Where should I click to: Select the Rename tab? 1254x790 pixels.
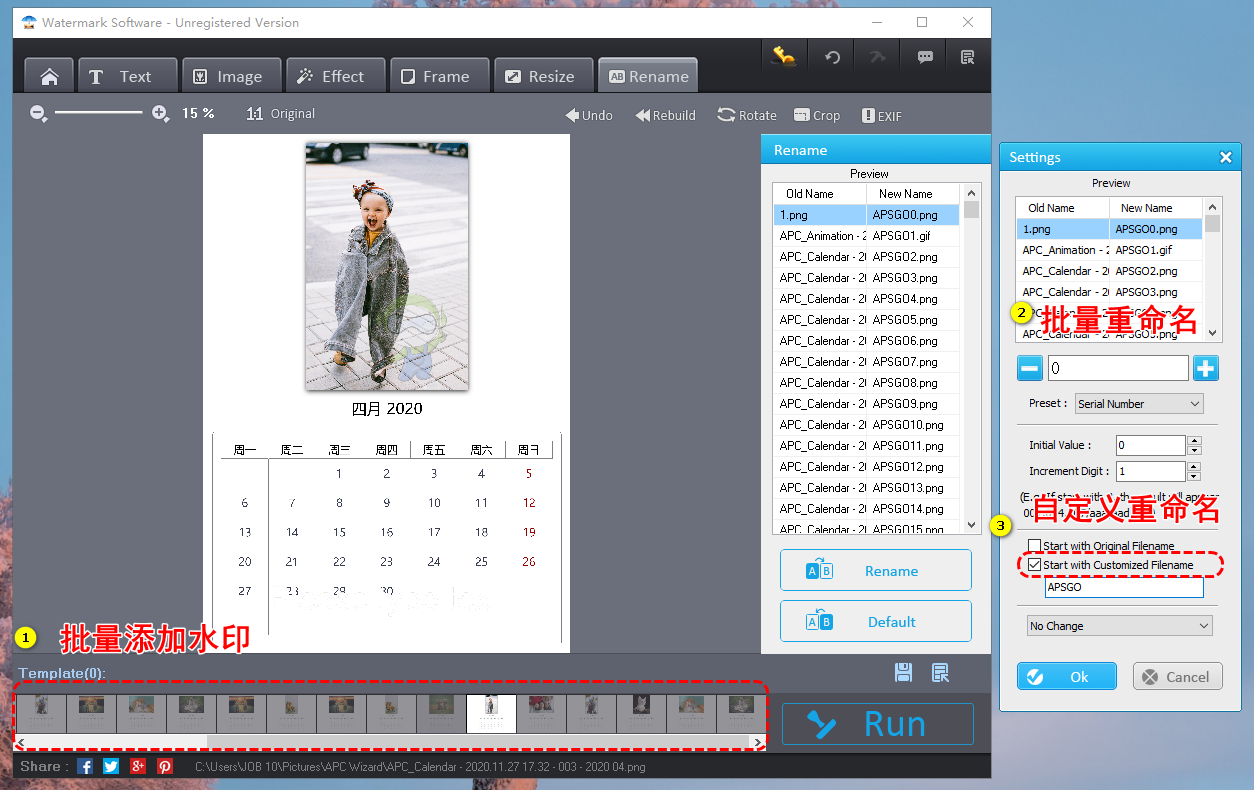[x=648, y=76]
